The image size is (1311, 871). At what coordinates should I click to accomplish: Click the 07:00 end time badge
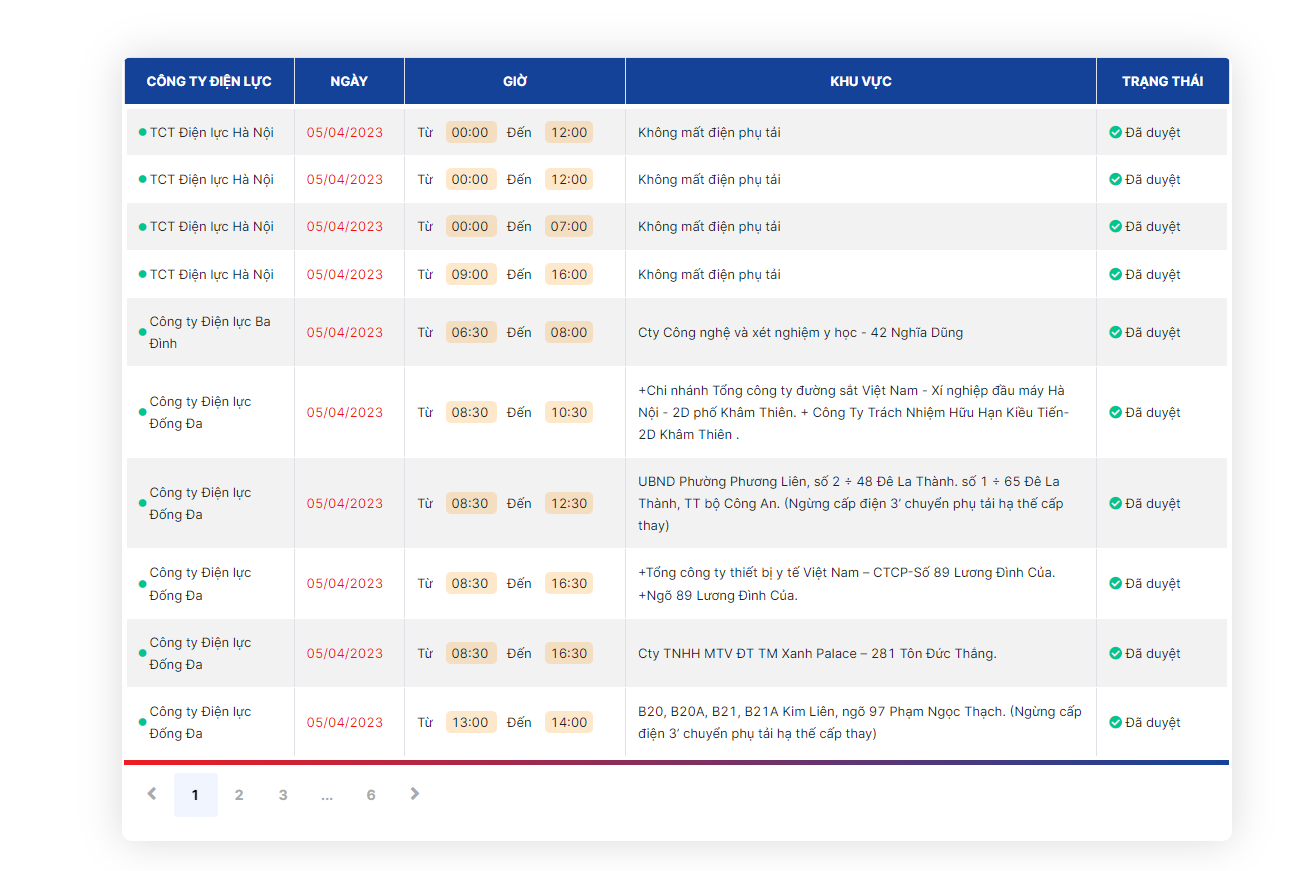pyautogui.click(x=569, y=227)
